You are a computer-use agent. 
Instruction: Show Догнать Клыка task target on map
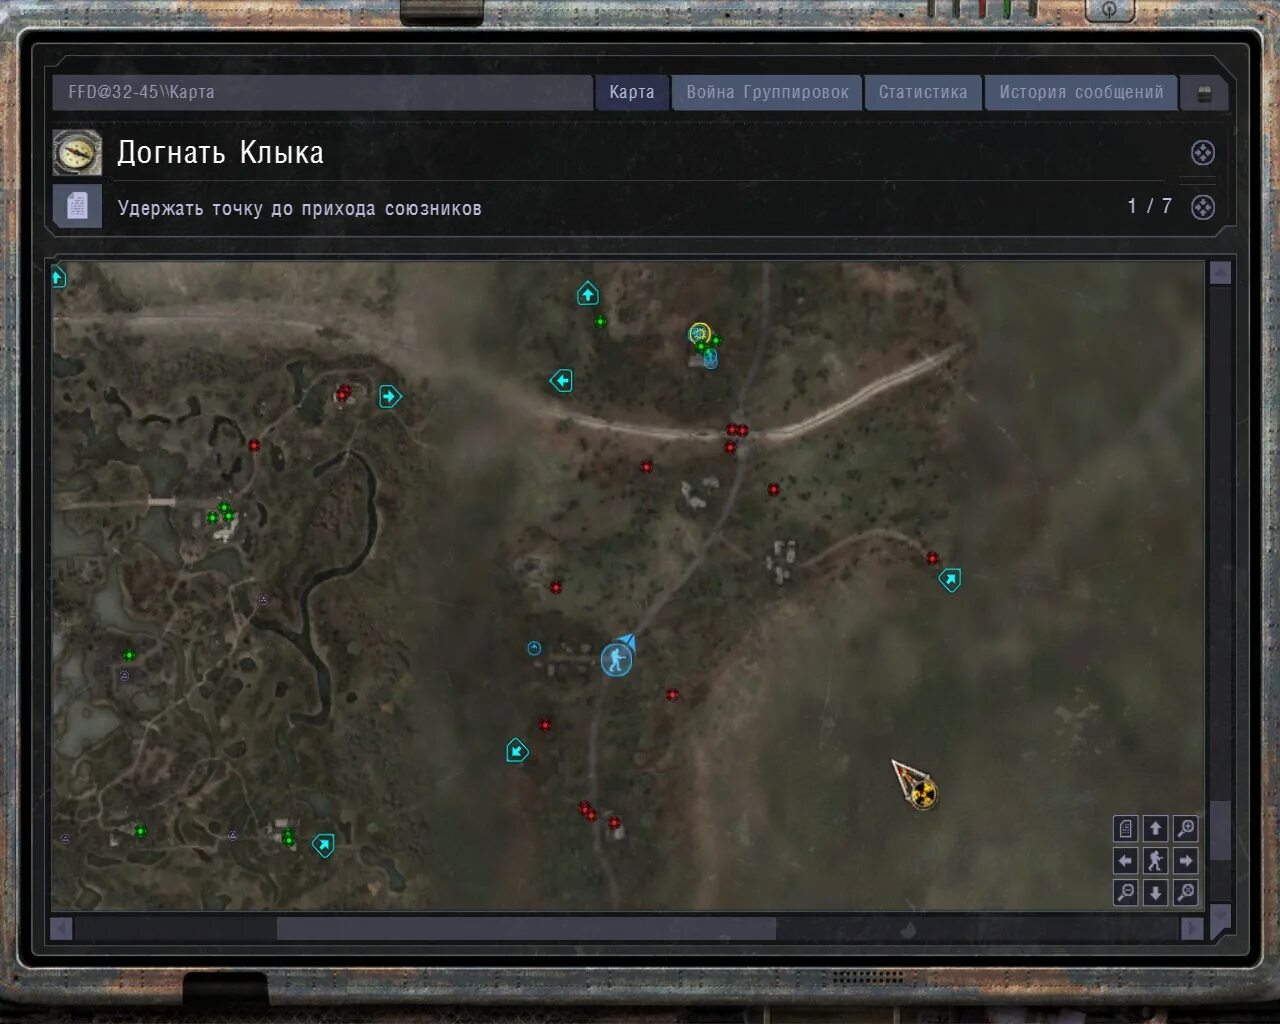[x=1203, y=153]
